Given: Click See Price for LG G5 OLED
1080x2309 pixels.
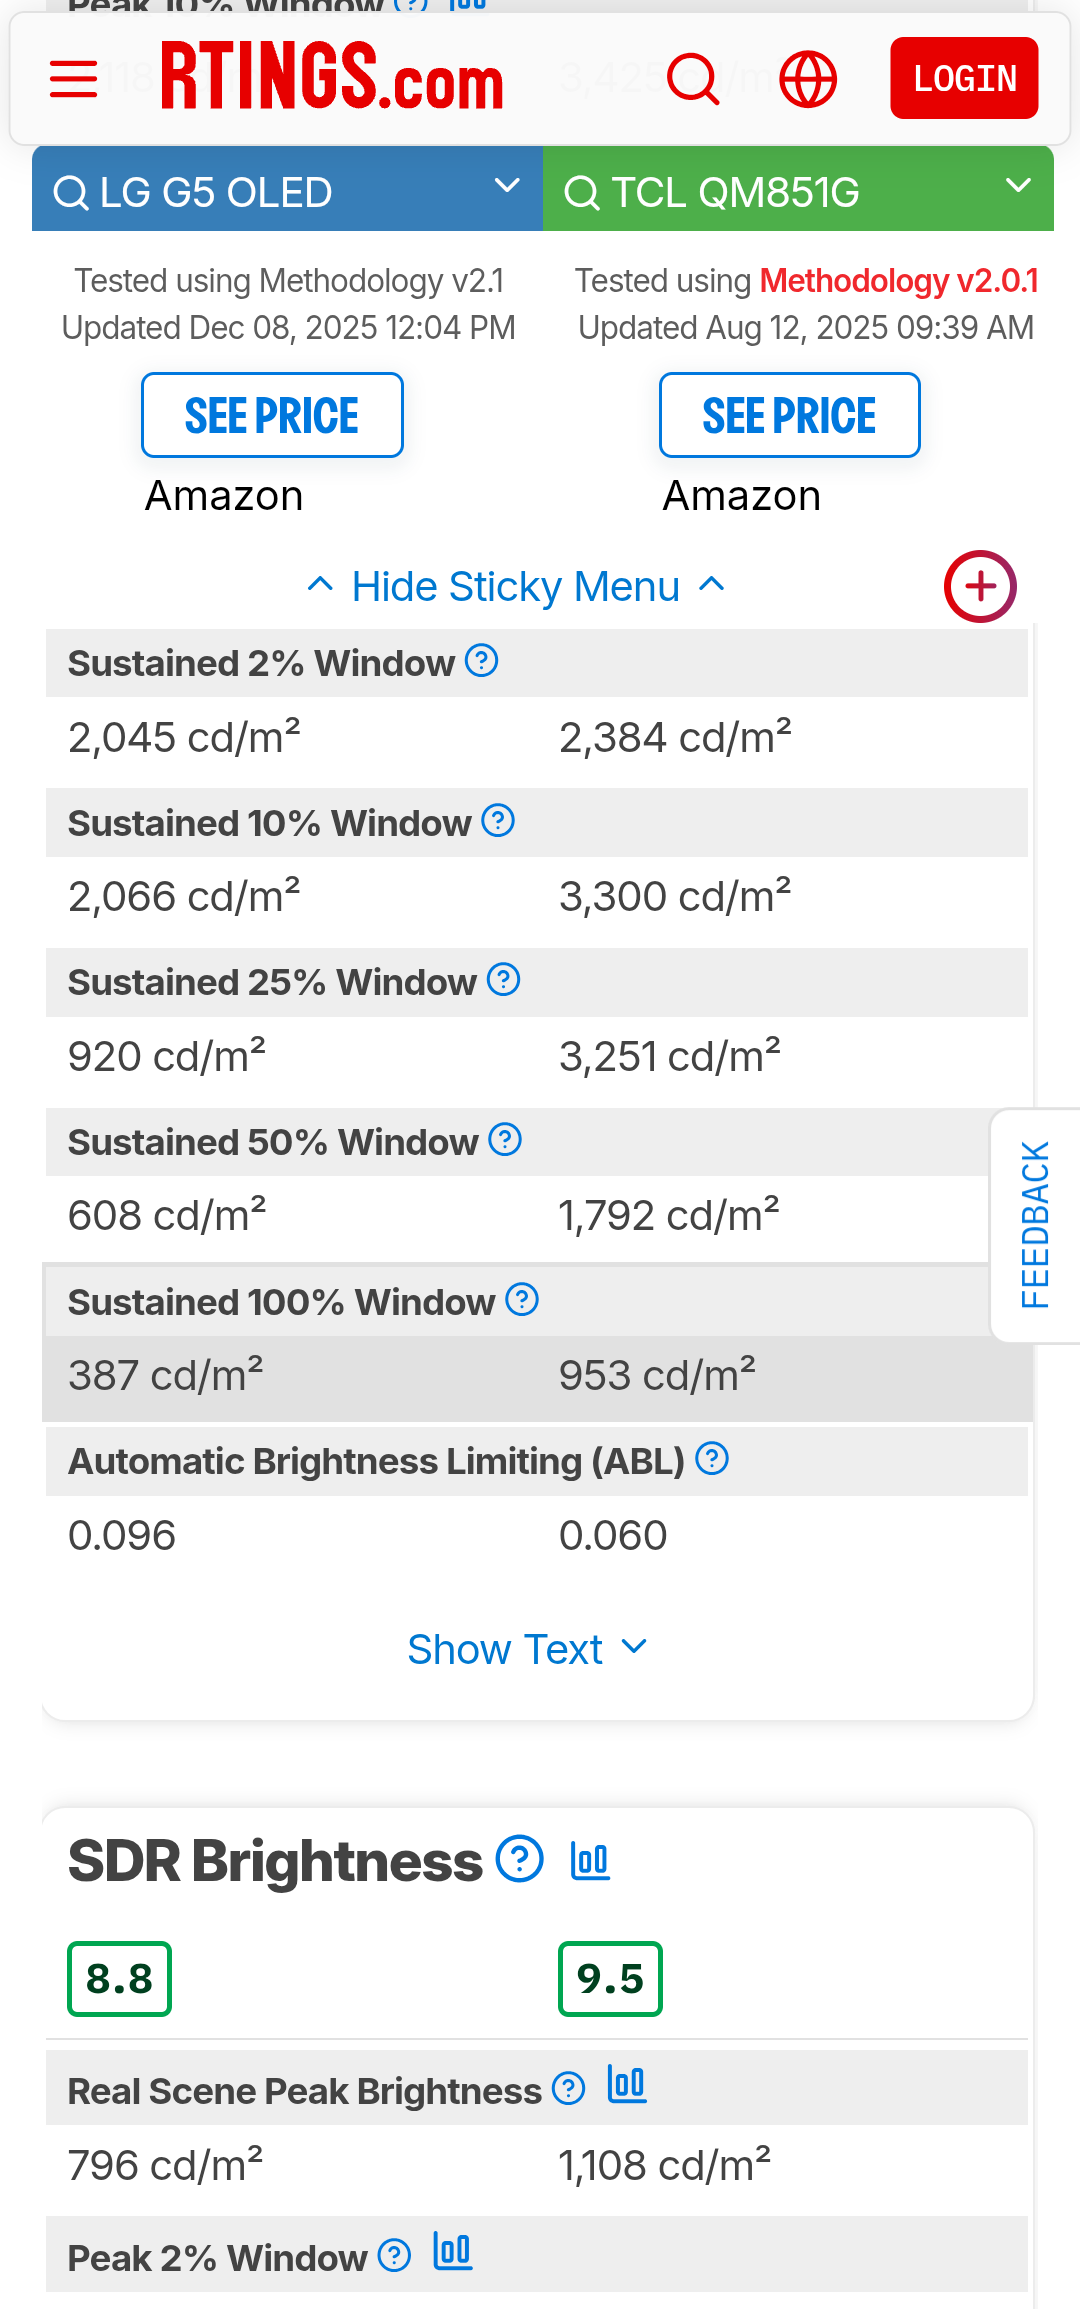Looking at the screenshot, I should (x=272, y=415).
